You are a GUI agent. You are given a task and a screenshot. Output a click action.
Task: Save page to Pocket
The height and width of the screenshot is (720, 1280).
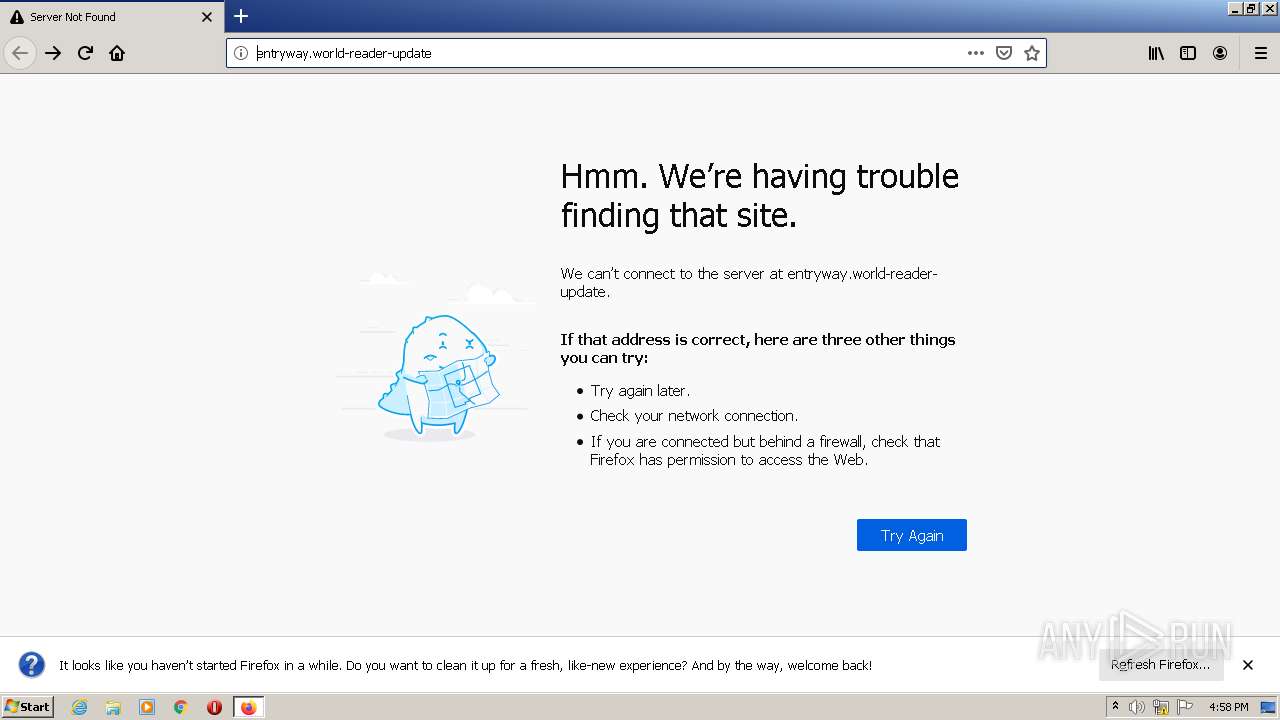click(x=1004, y=53)
